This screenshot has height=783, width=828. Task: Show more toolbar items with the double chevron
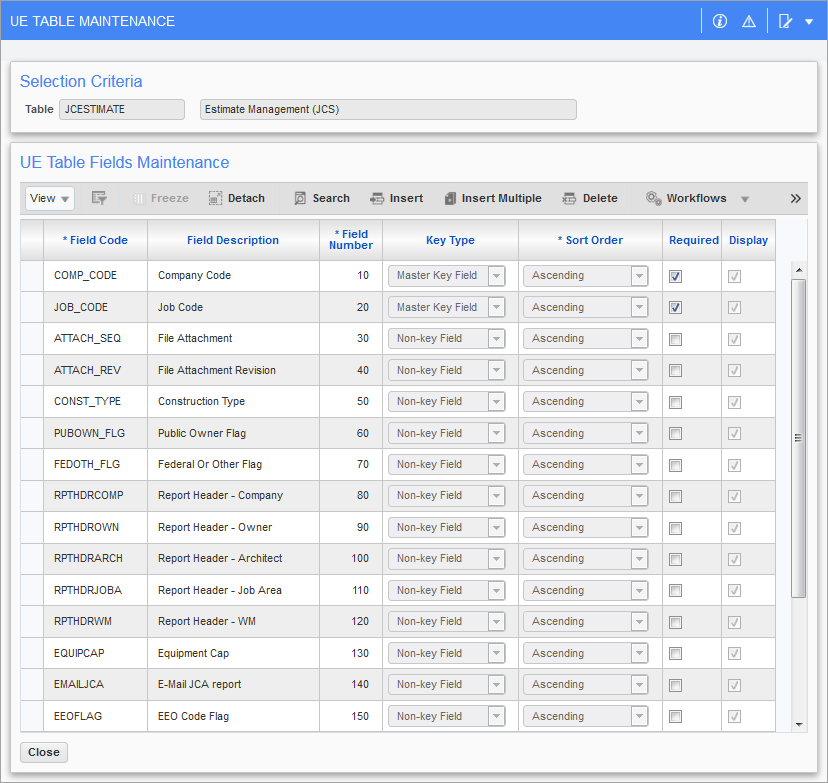795,199
